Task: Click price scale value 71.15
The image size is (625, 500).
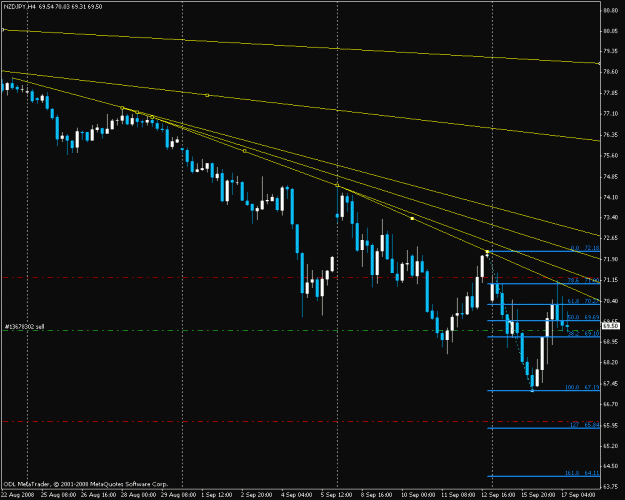Action: [x=611, y=280]
